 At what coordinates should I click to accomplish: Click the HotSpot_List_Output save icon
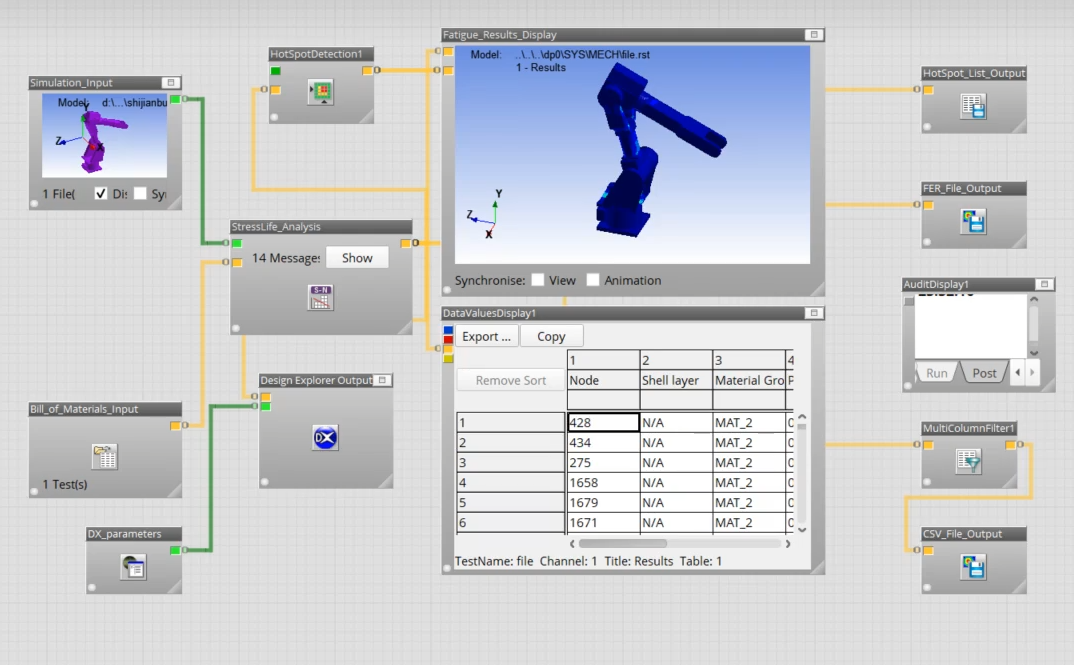[x=973, y=106]
